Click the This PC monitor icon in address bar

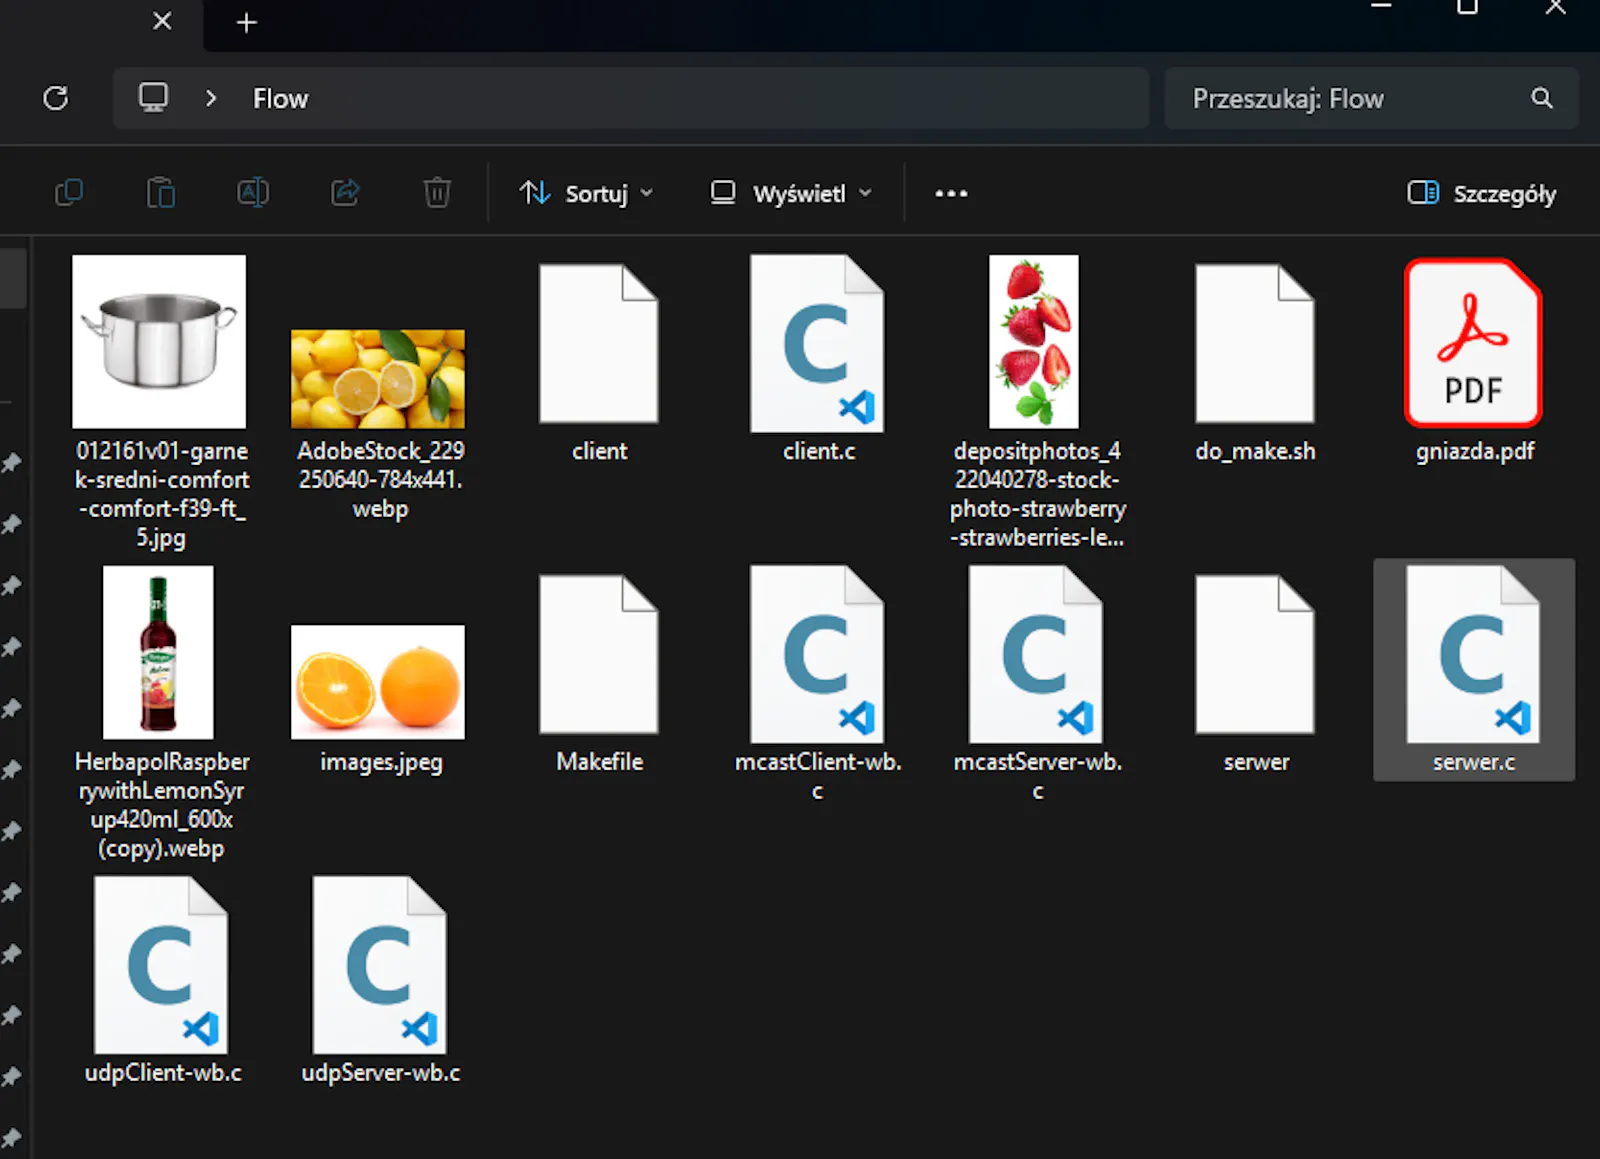pyautogui.click(x=153, y=98)
